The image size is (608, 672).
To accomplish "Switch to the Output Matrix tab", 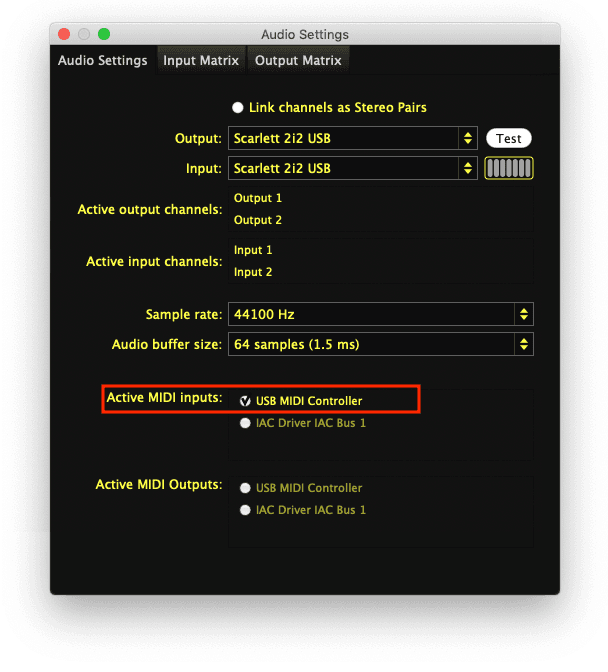I will coord(298,60).
